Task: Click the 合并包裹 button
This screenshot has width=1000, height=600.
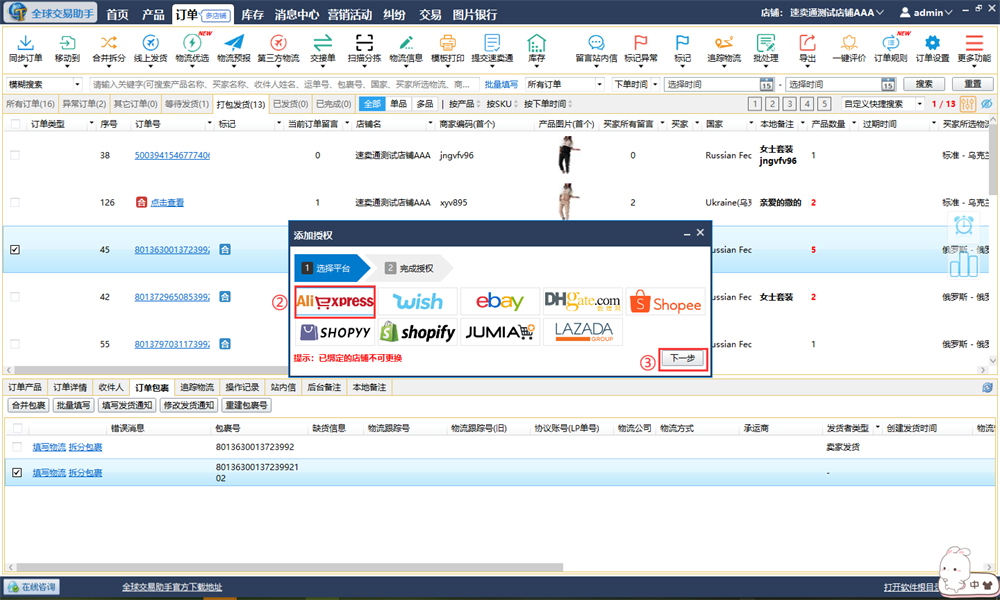Action: coord(28,406)
